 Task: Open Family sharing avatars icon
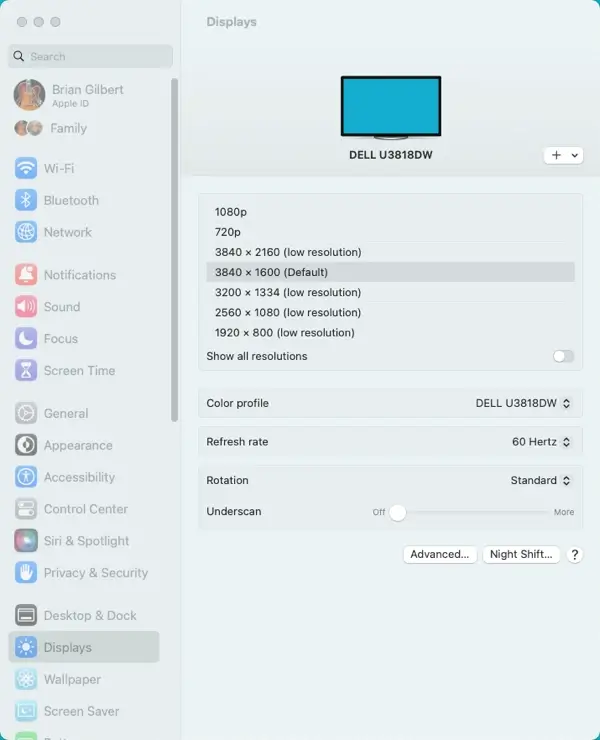tap(28, 128)
